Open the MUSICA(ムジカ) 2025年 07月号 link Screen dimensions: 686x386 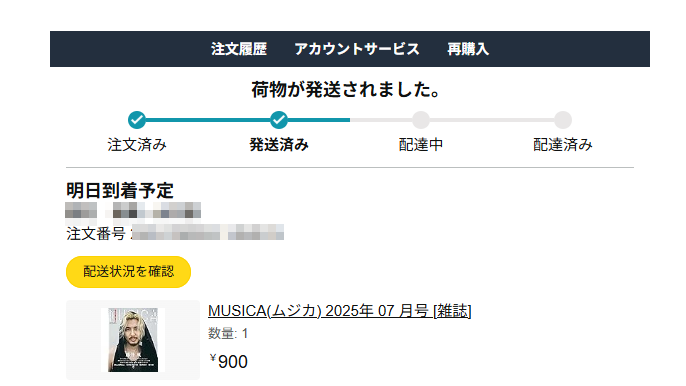pyautogui.click(x=340, y=311)
